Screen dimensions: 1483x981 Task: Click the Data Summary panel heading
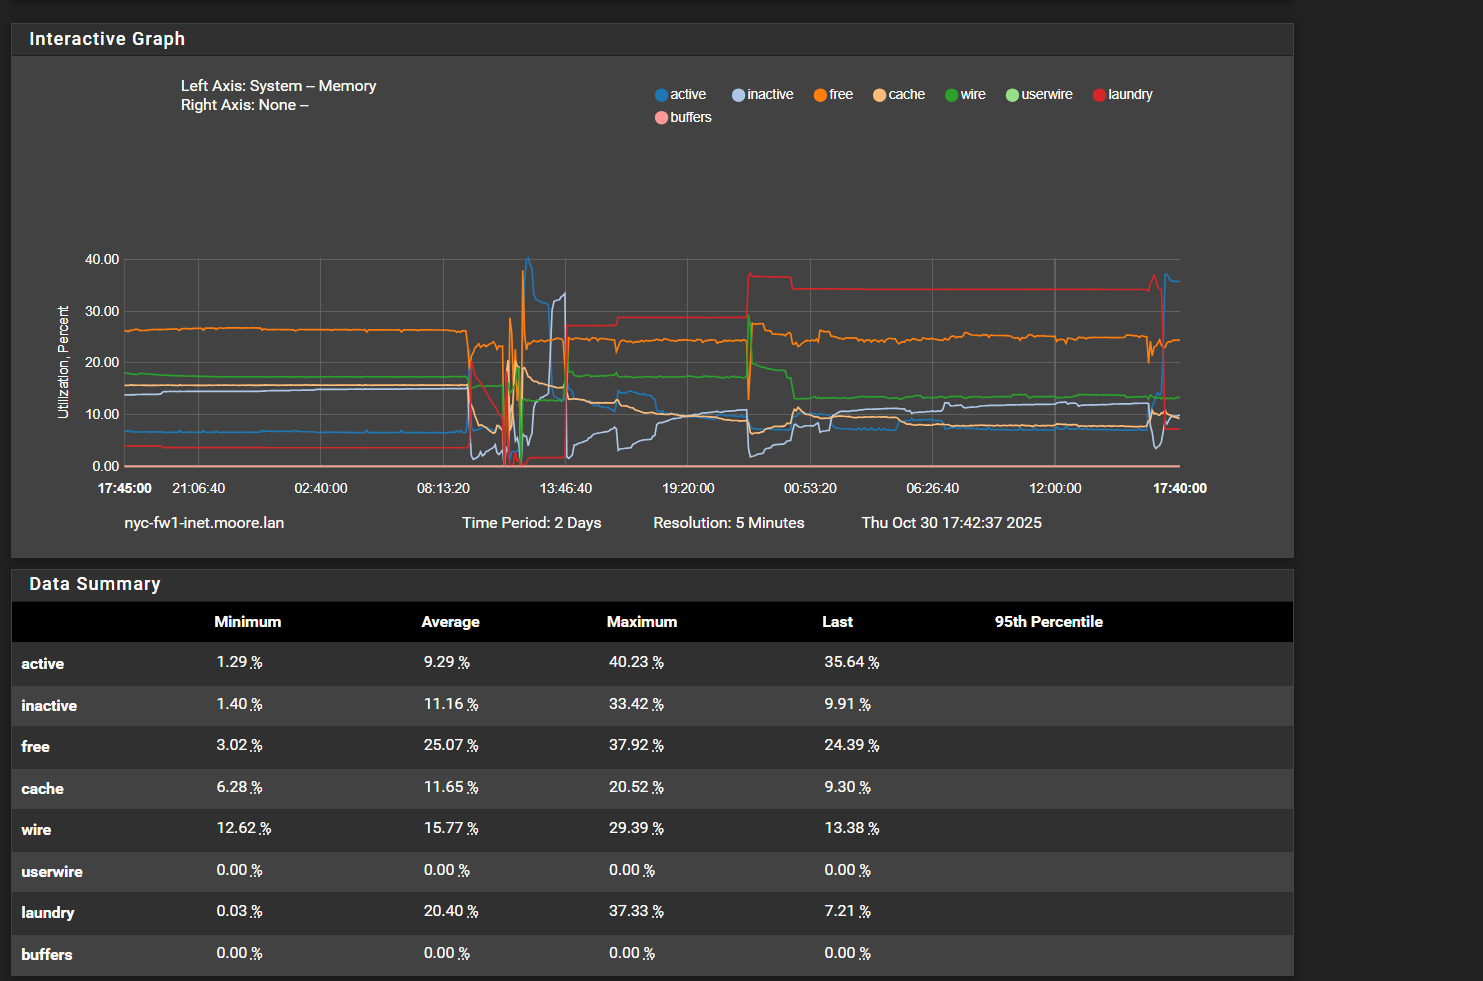[95, 584]
